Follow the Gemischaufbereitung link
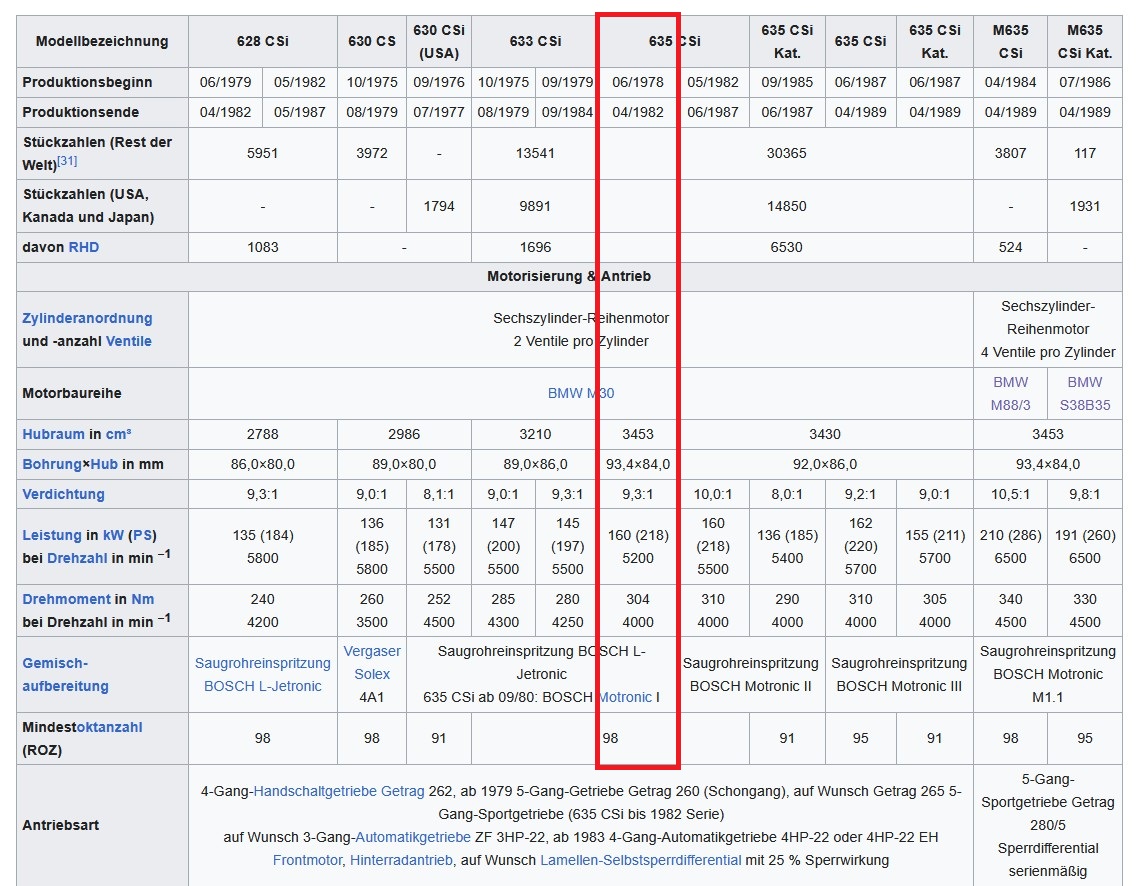The height and width of the screenshot is (886, 1141). 65,675
